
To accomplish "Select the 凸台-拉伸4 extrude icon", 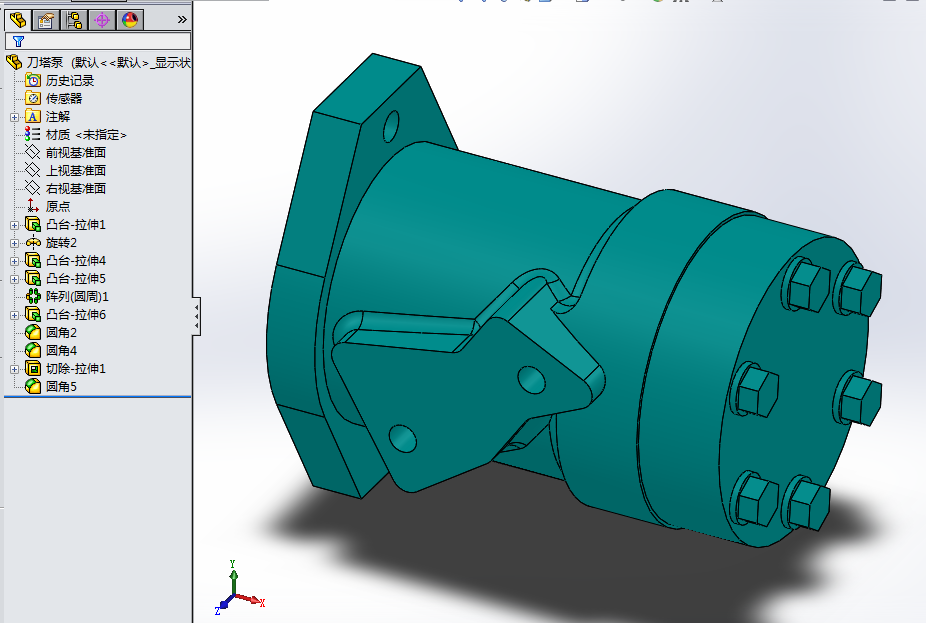I will point(33,260).
